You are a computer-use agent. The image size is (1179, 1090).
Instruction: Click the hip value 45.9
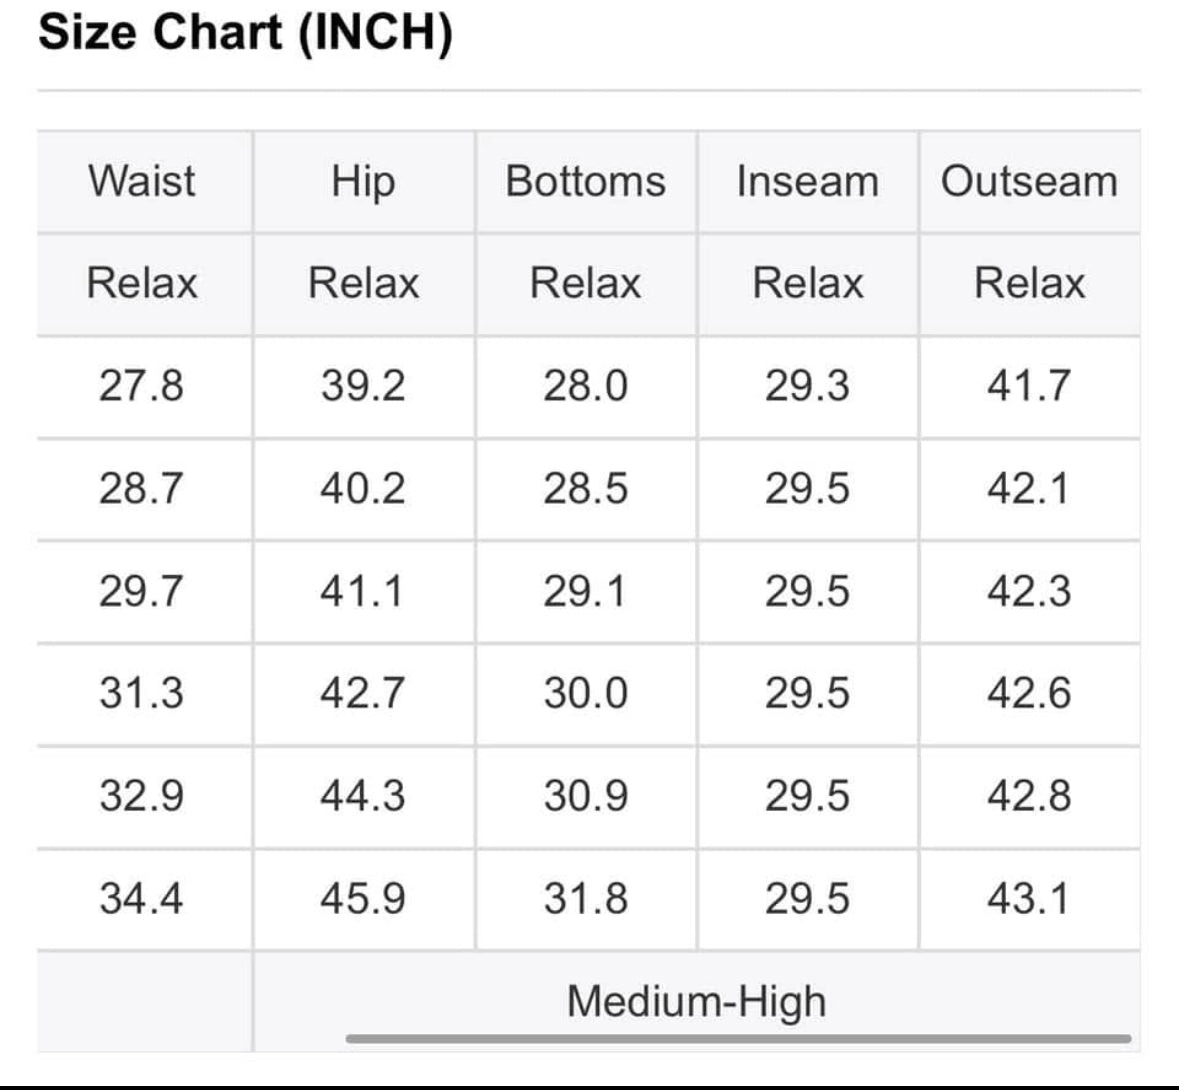pyautogui.click(x=363, y=898)
